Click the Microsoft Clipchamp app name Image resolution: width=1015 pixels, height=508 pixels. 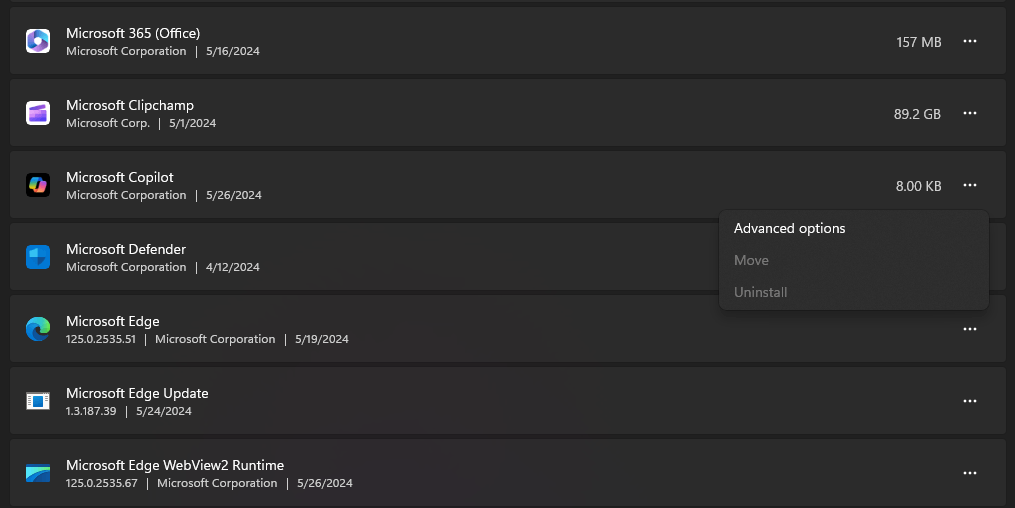pos(130,105)
